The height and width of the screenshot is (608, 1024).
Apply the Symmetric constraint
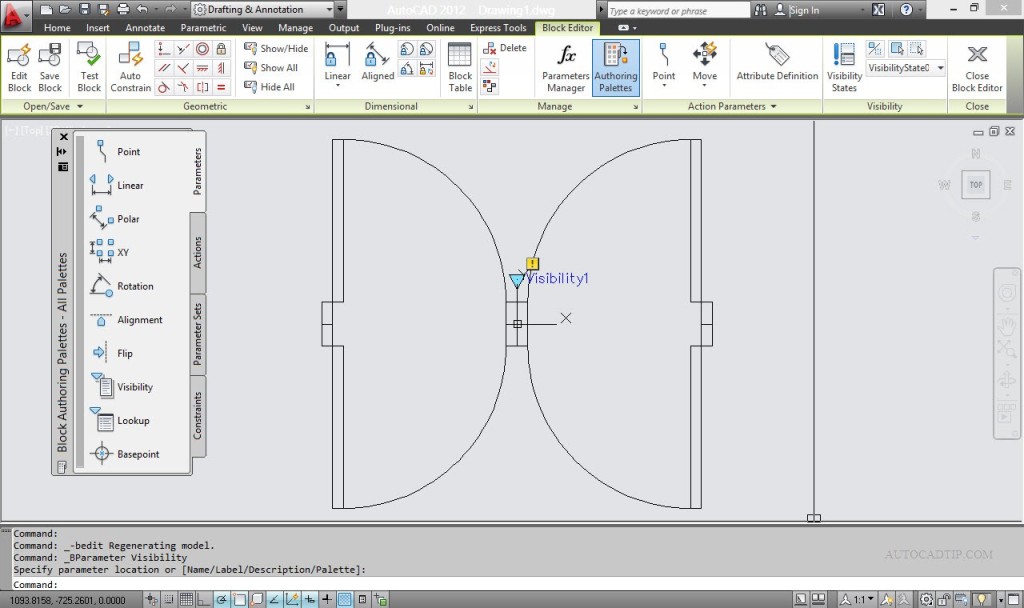tap(202, 87)
